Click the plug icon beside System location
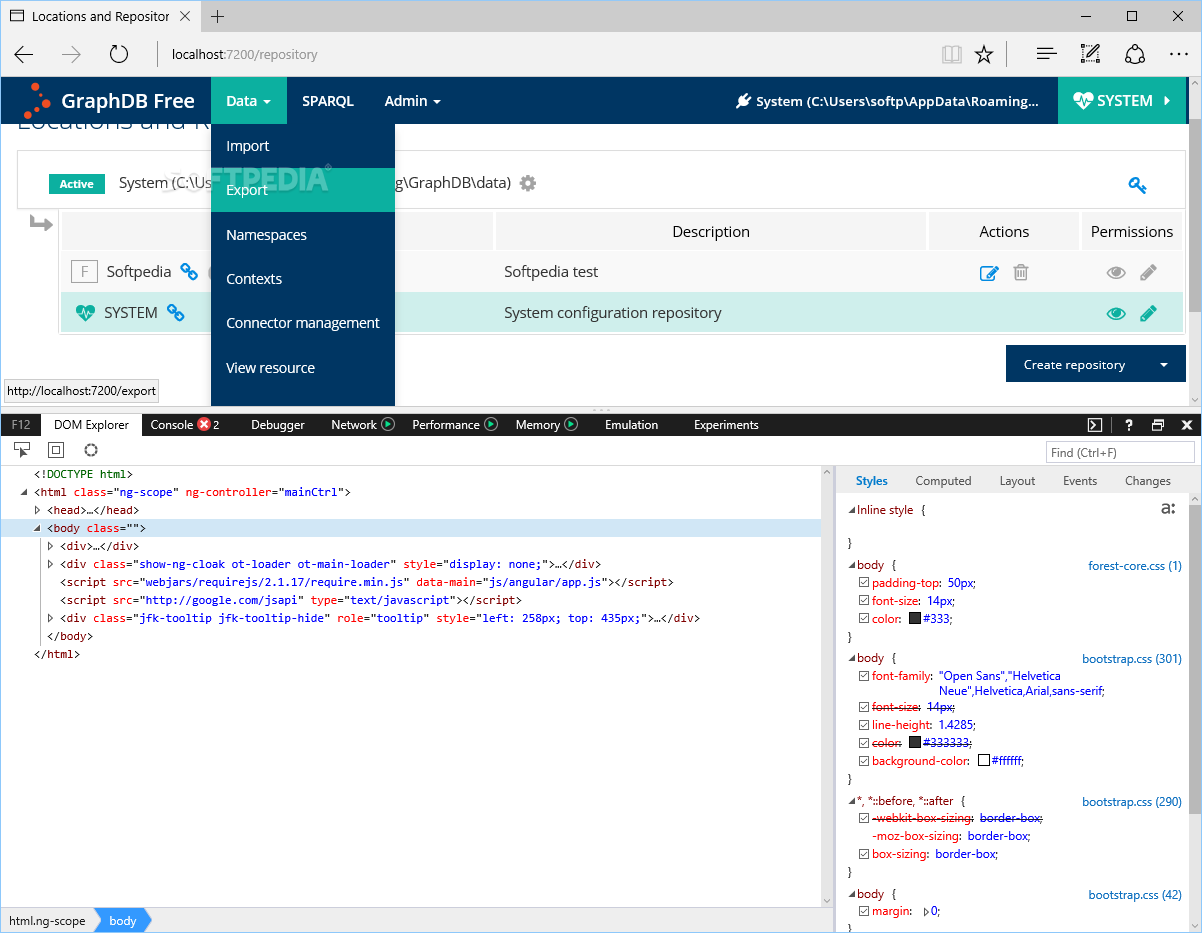 tap(742, 101)
